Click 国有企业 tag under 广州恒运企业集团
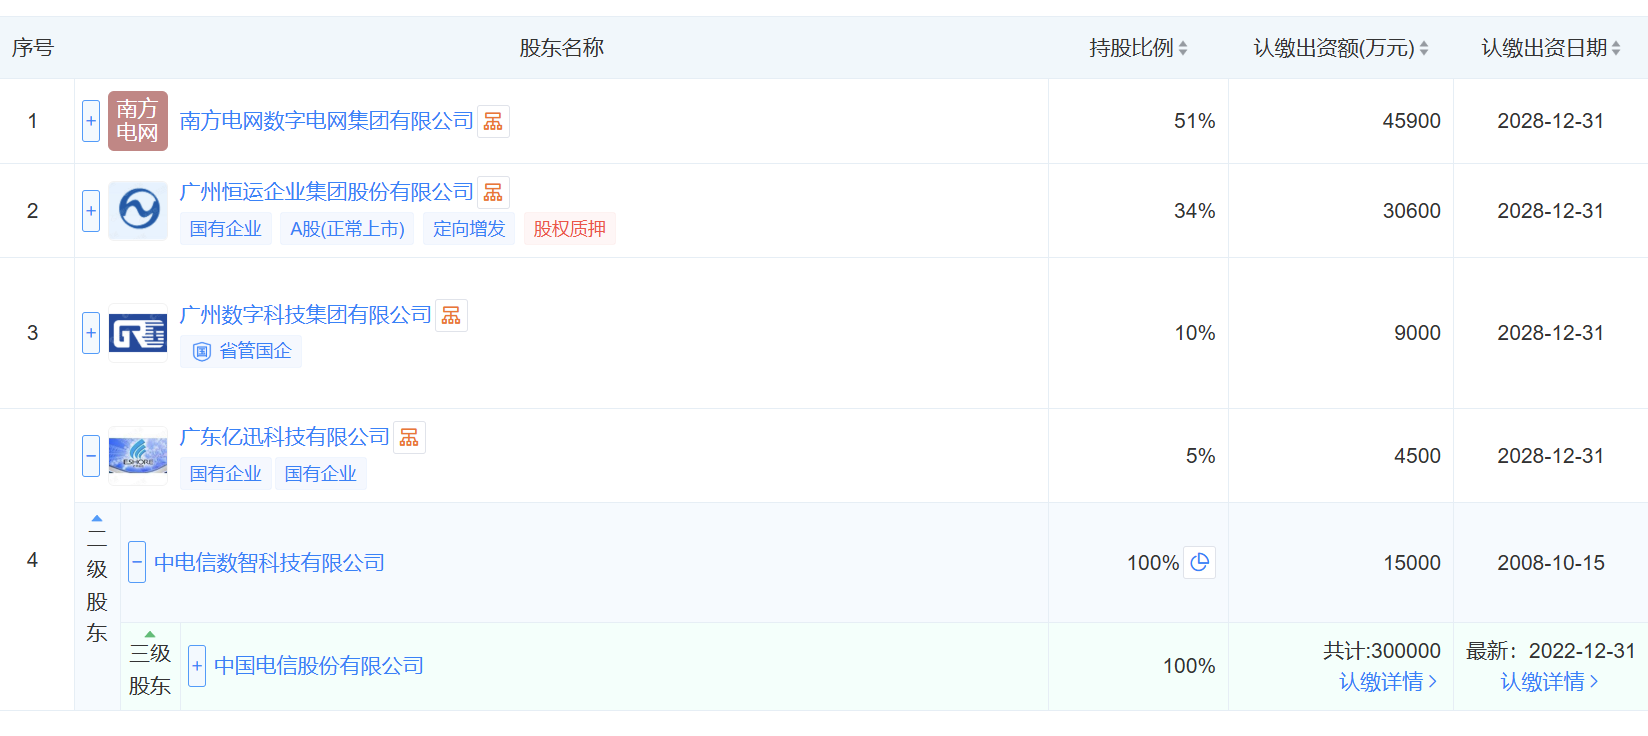 pos(226,229)
